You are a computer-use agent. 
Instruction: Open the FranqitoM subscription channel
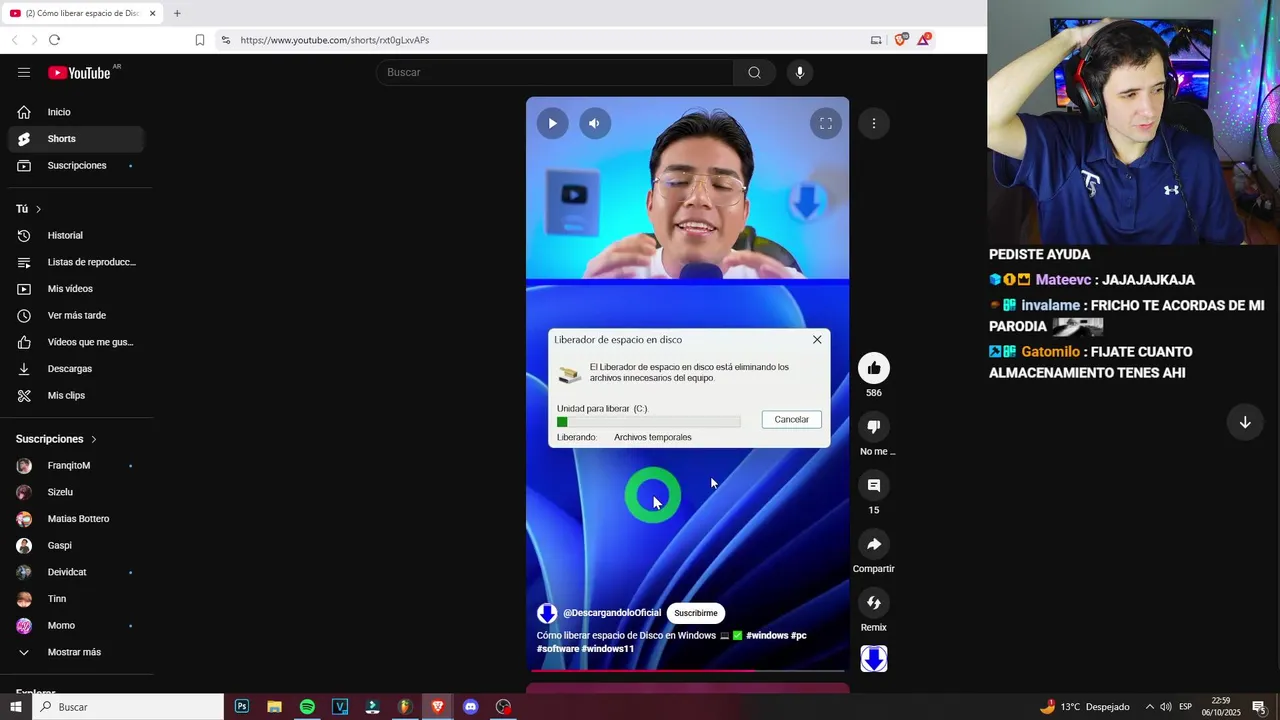coord(76,465)
